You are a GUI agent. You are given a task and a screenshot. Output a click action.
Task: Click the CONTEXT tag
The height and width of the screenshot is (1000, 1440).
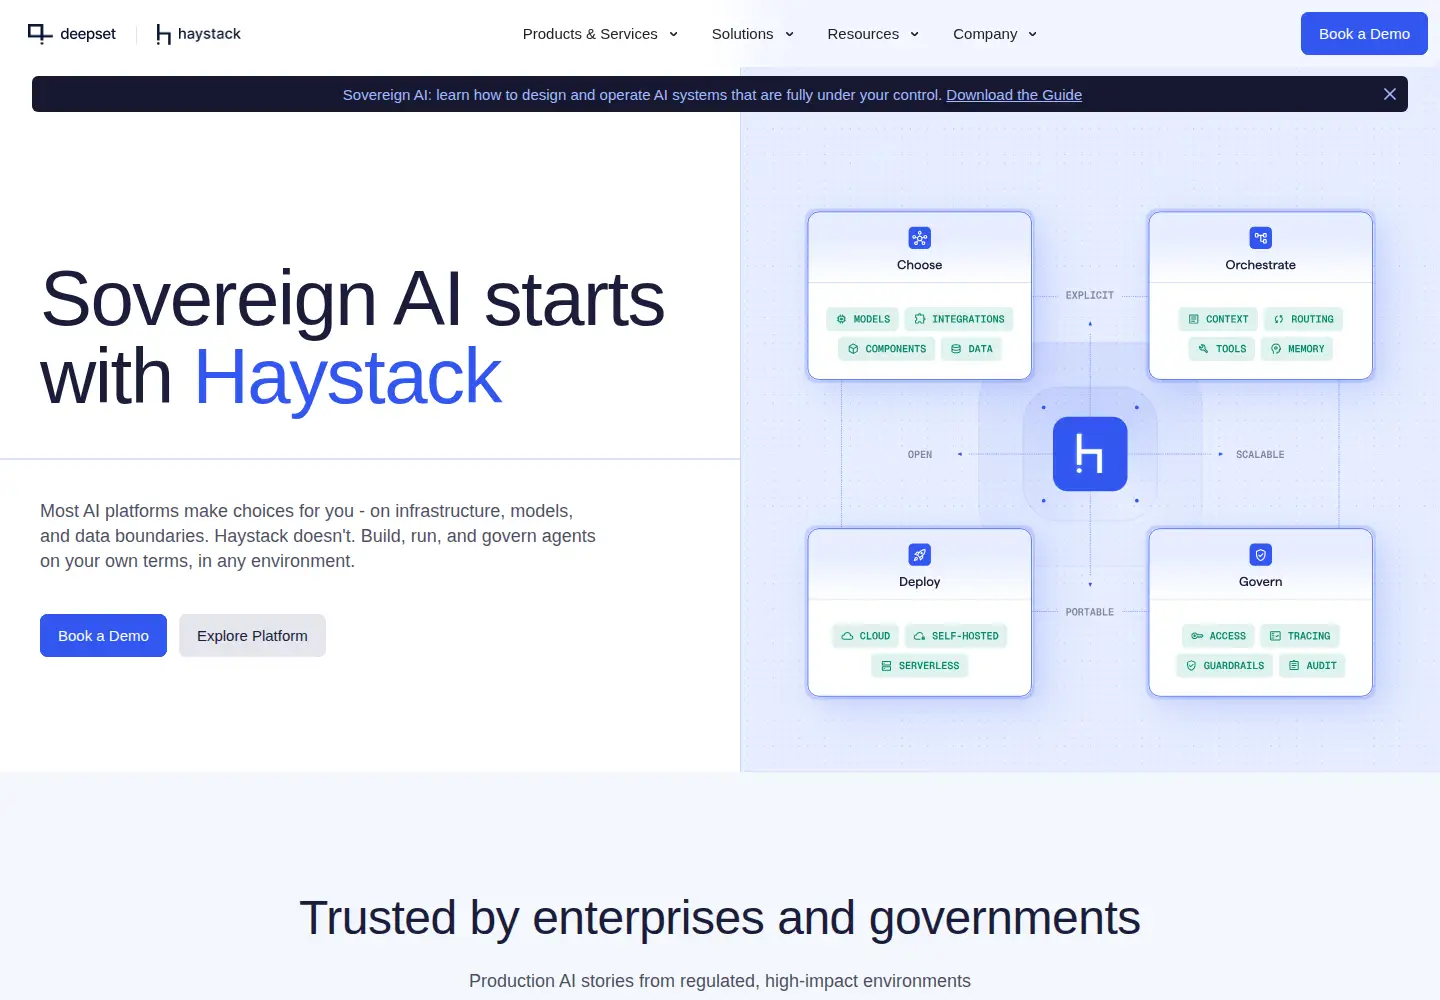tap(1218, 319)
